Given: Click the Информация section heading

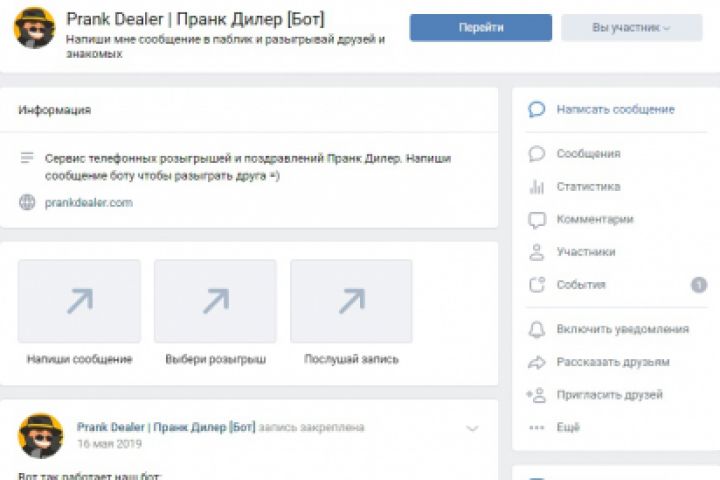Looking at the screenshot, I should point(55,110).
